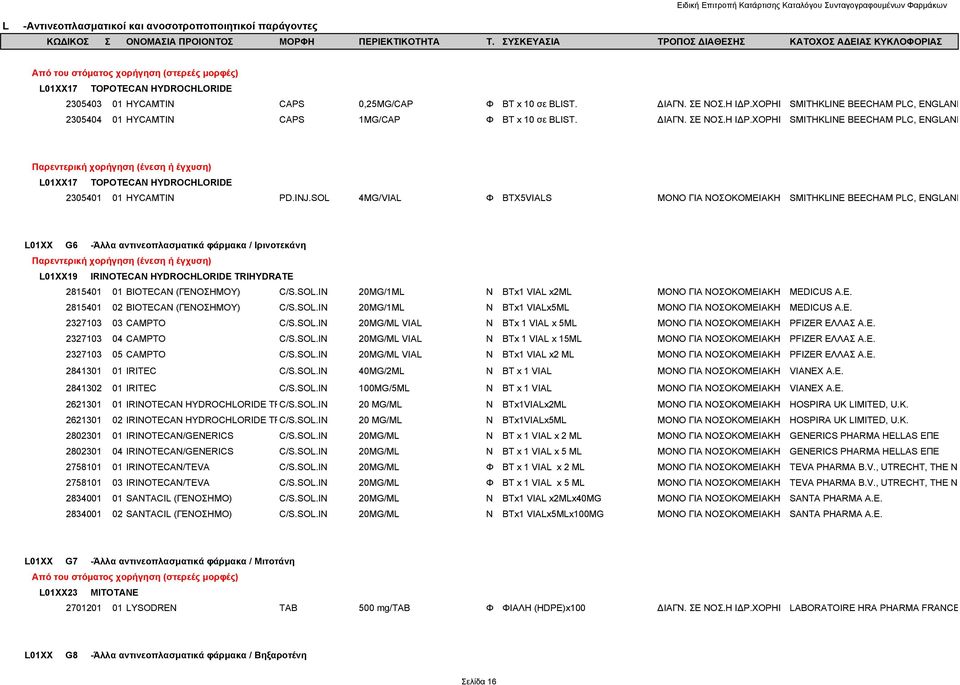Image resolution: width=960 pixels, height=685 pixels.
Task: Select the CAMPTO name in the 05 row
Action: pyautogui.click(x=146, y=354)
